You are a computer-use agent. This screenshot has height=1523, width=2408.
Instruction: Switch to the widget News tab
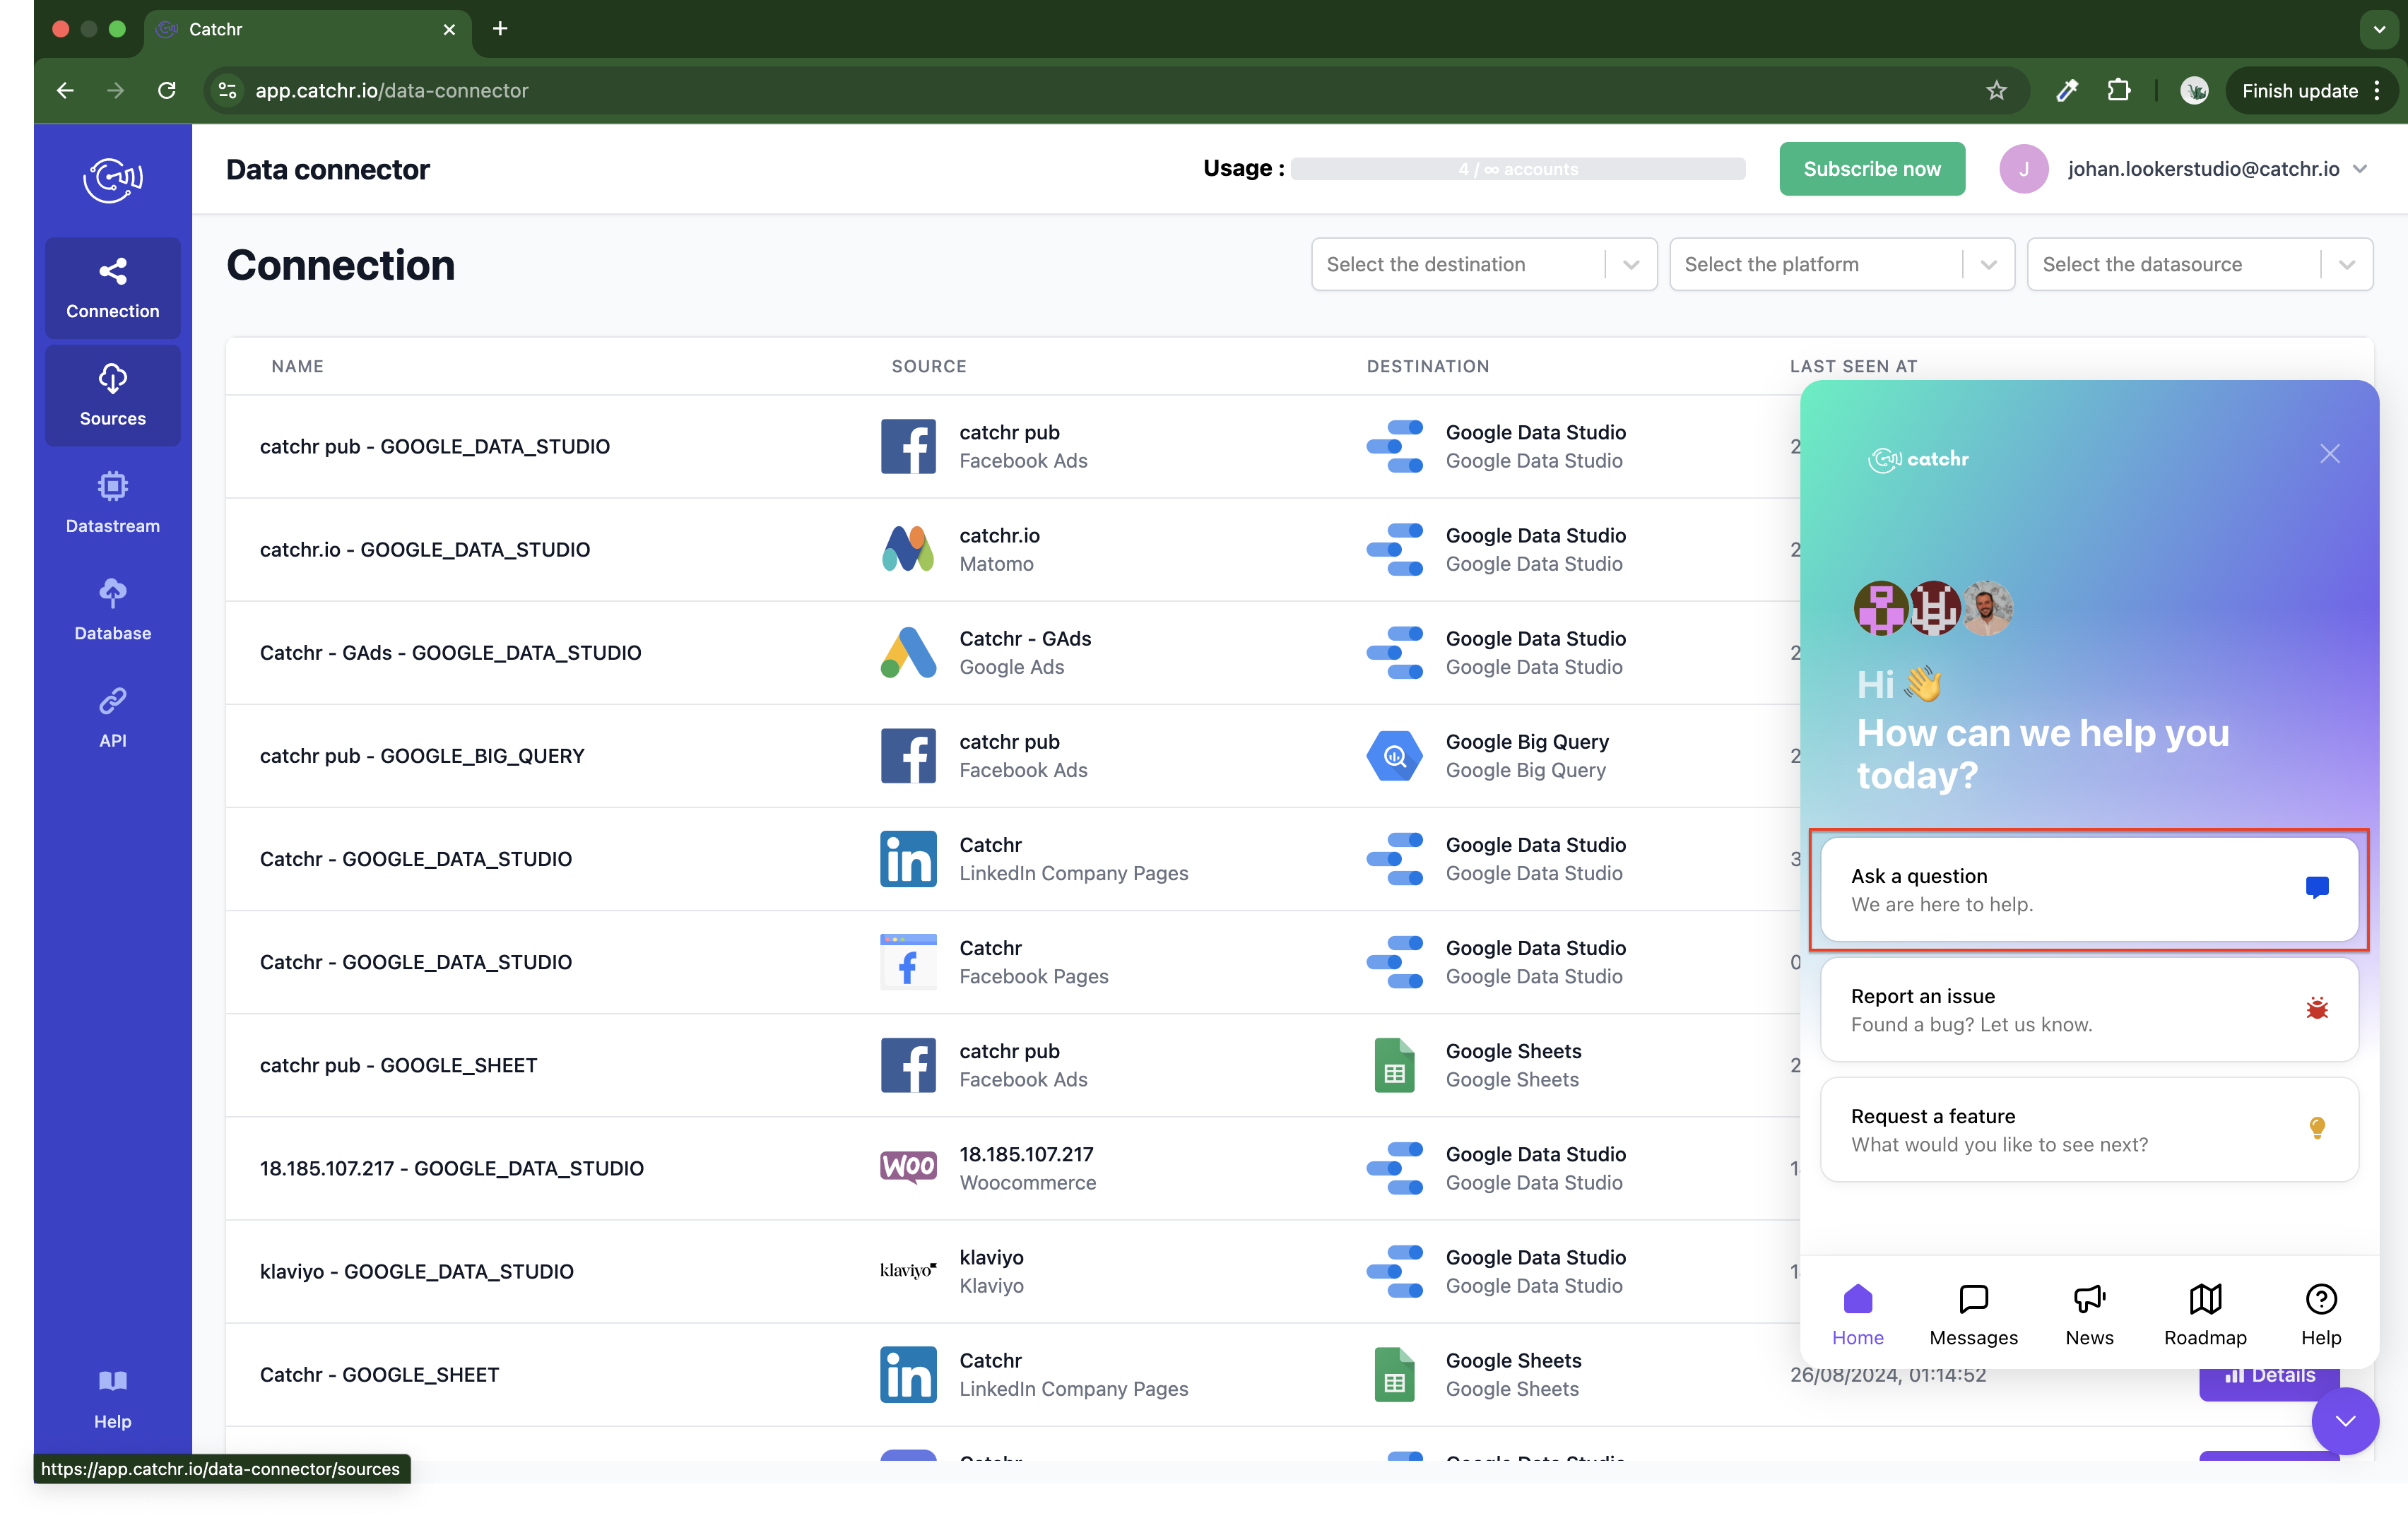2089,1315
